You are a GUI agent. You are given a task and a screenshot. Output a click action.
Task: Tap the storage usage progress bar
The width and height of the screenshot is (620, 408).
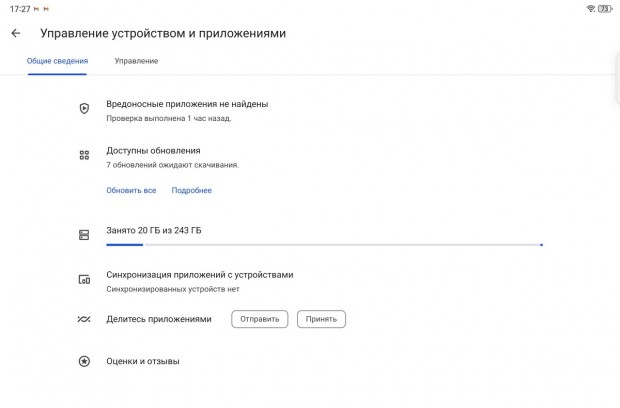(x=324, y=245)
